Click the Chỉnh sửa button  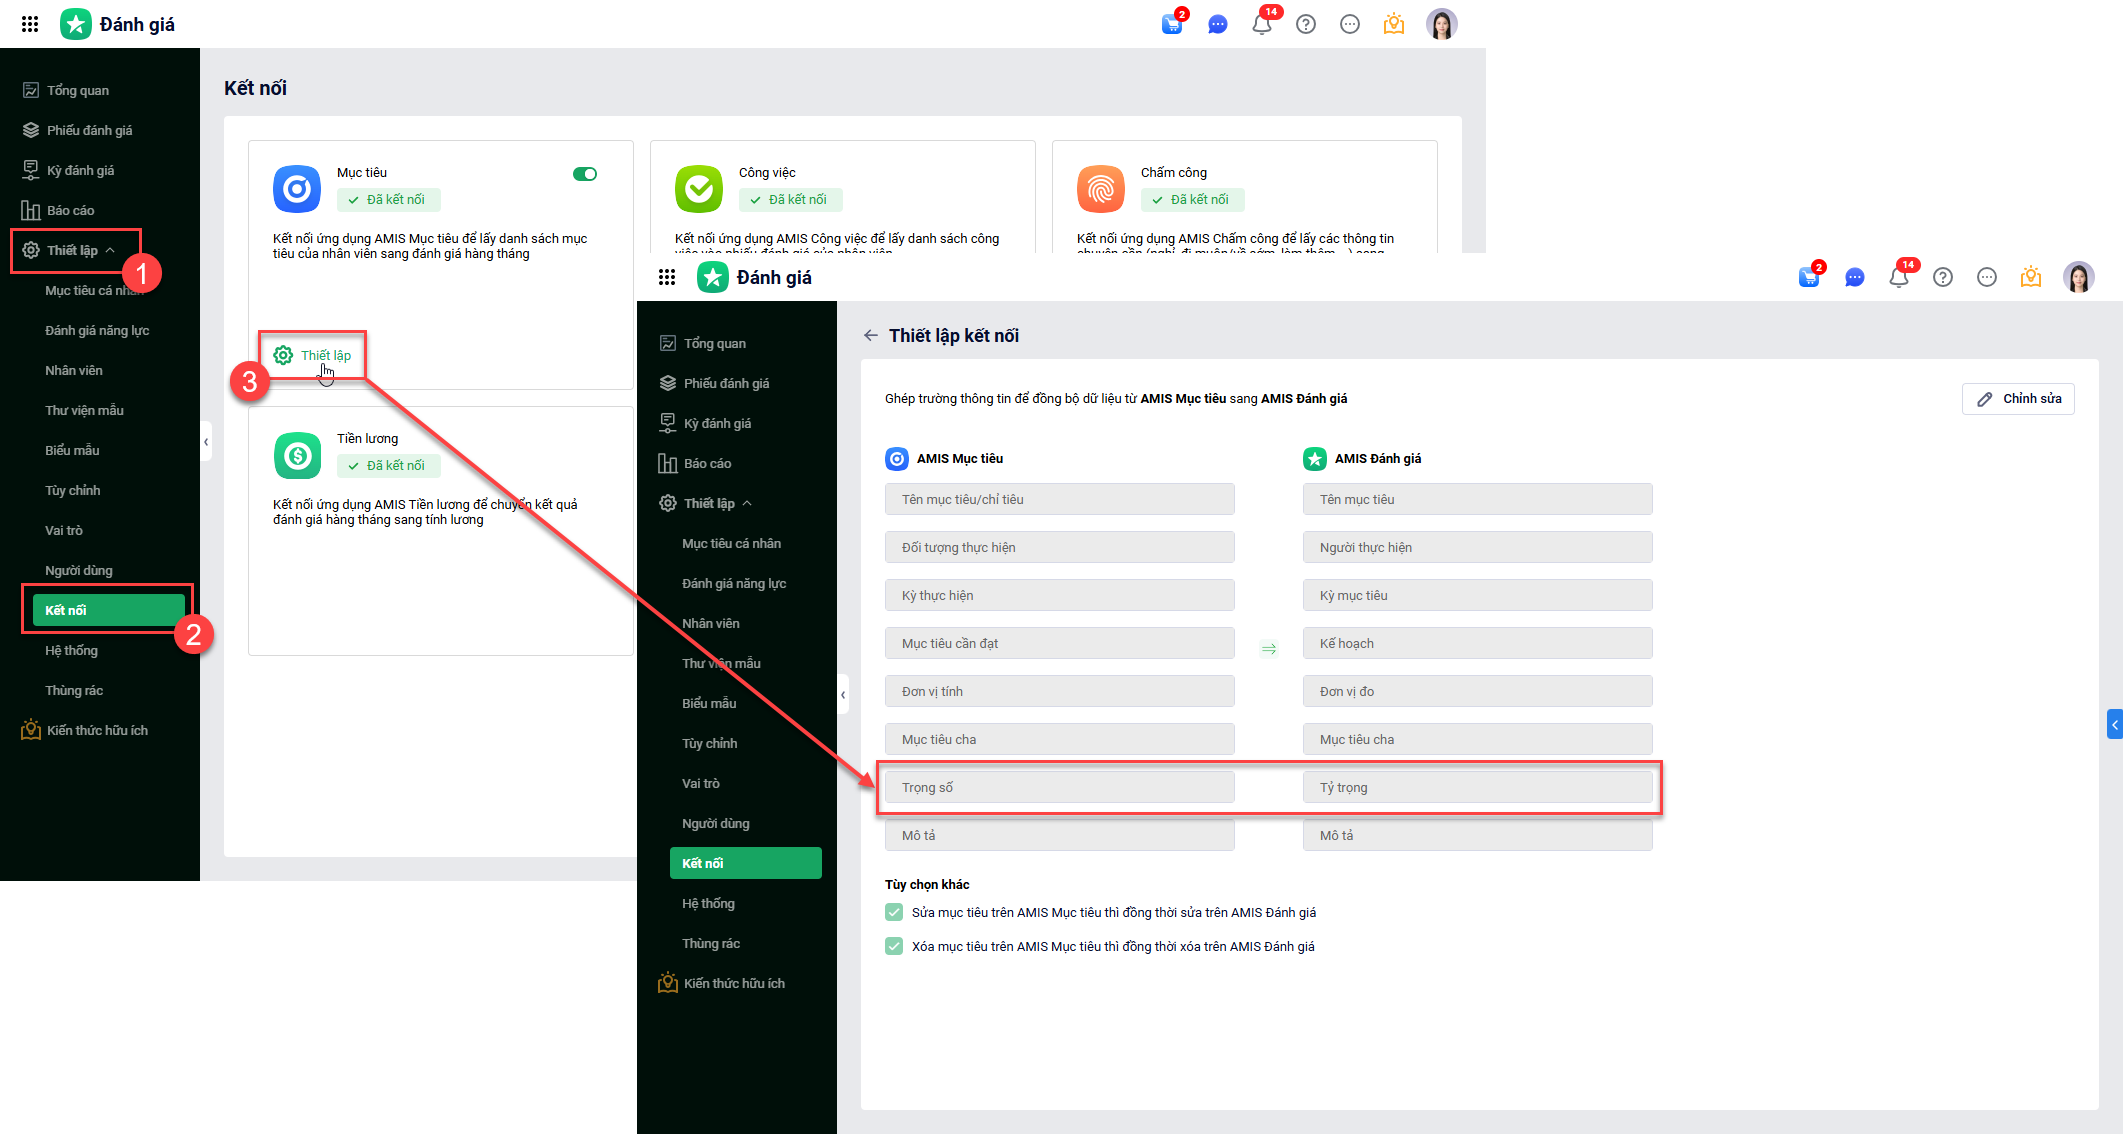pos(2018,399)
